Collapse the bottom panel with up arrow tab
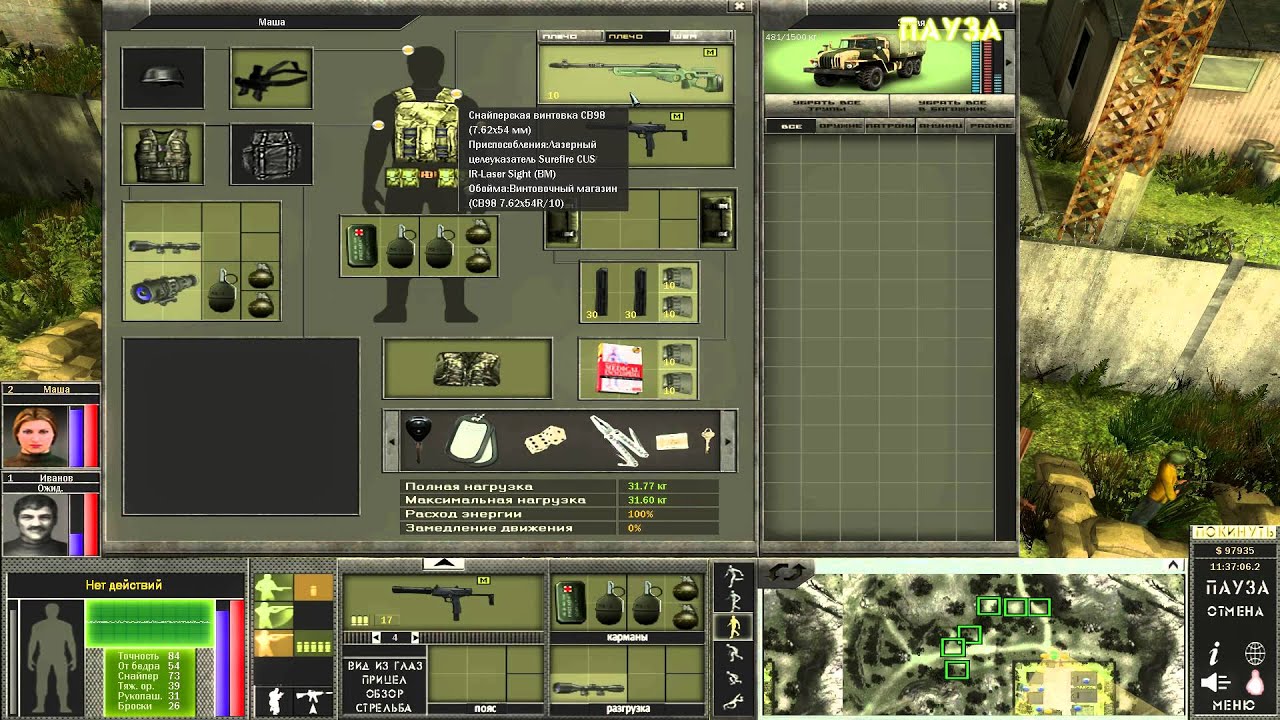The width and height of the screenshot is (1280, 720). coord(444,564)
